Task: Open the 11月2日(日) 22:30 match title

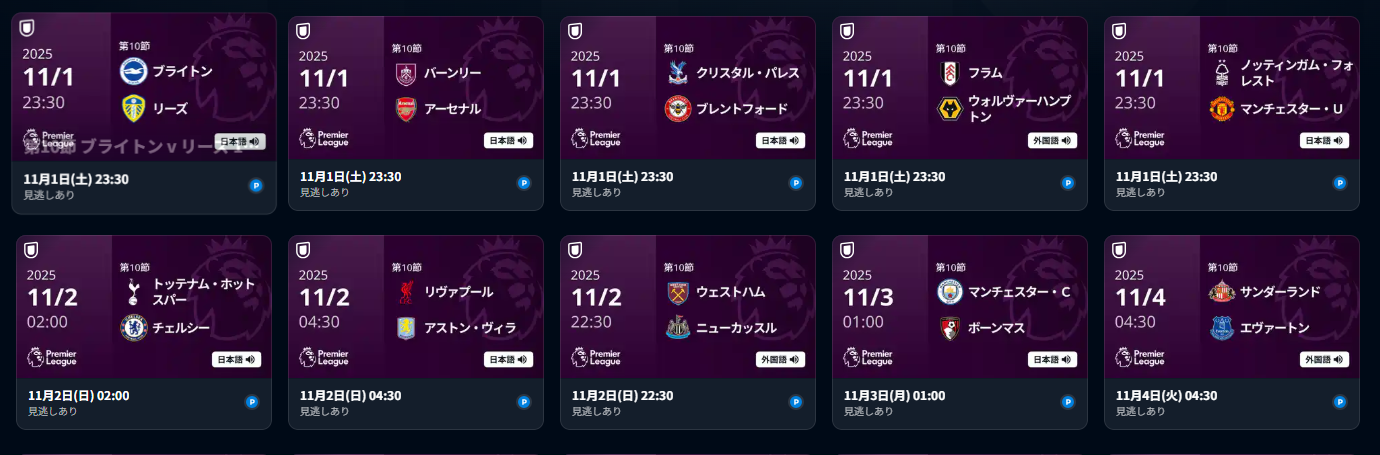Action: tap(622, 396)
